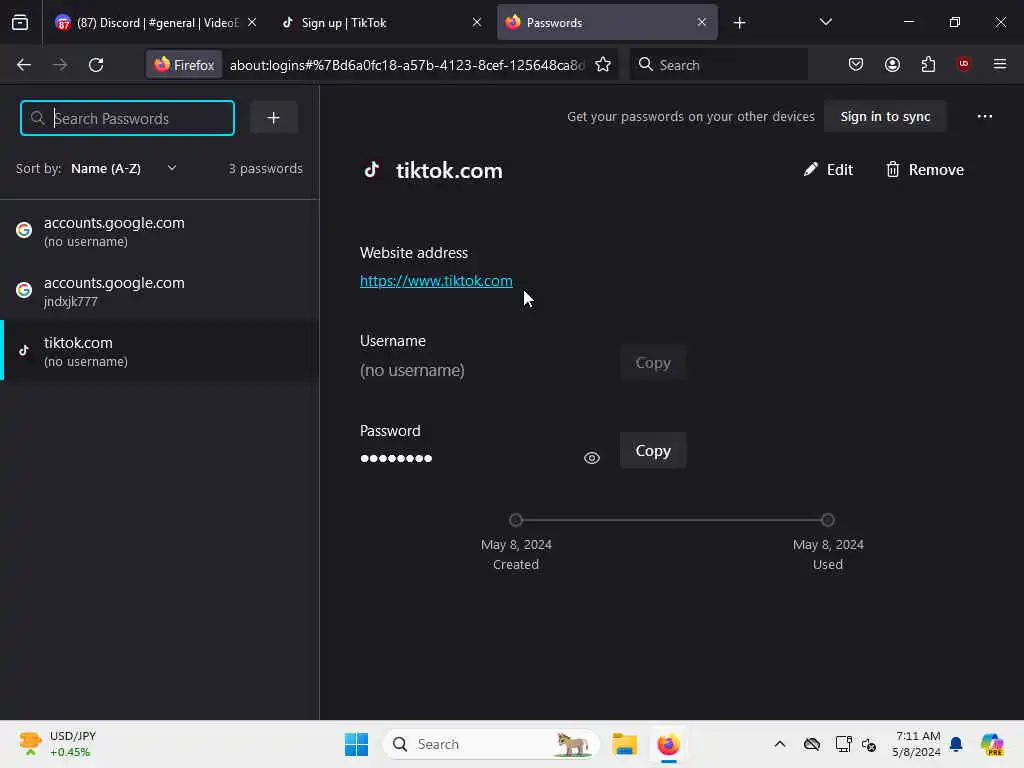Select the Passwords tab
Image resolution: width=1024 pixels, height=768 pixels.
[x=607, y=22]
